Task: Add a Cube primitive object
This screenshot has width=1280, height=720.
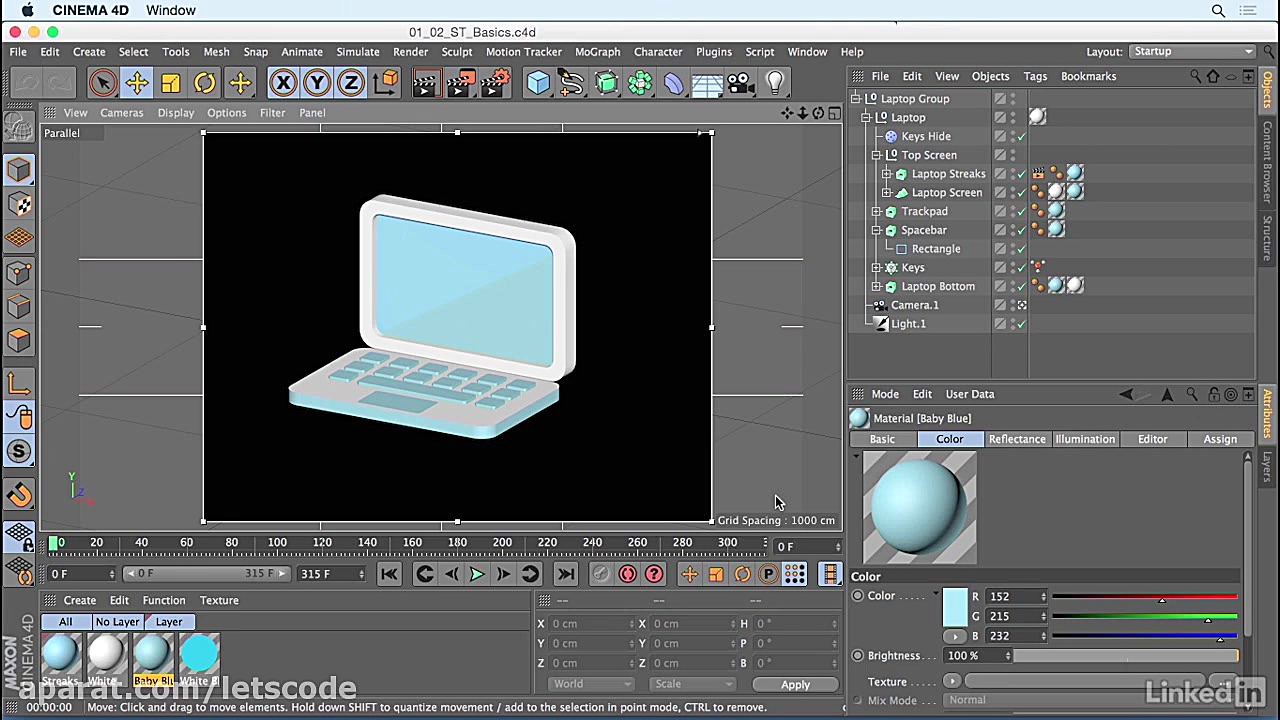Action: 538,83
